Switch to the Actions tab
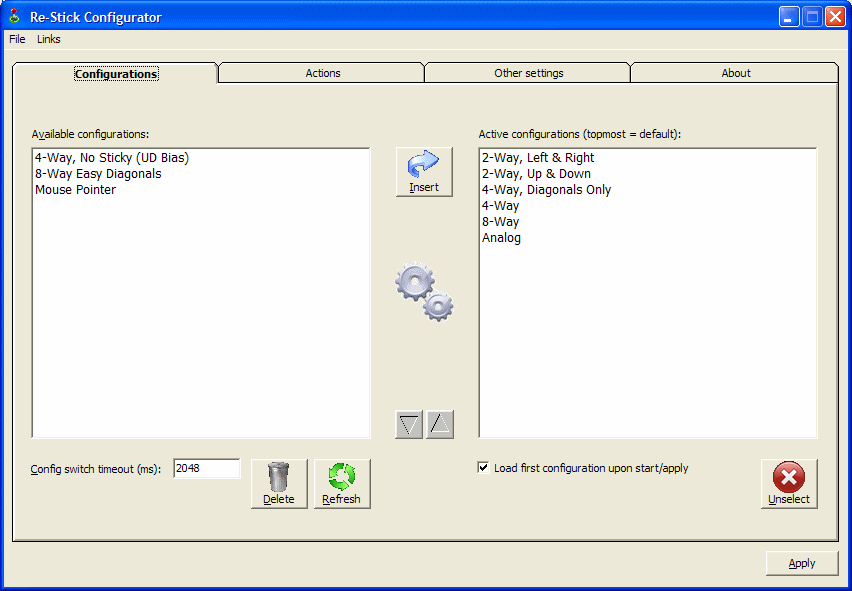The width and height of the screenshot is (852, 591). point(322,73)
